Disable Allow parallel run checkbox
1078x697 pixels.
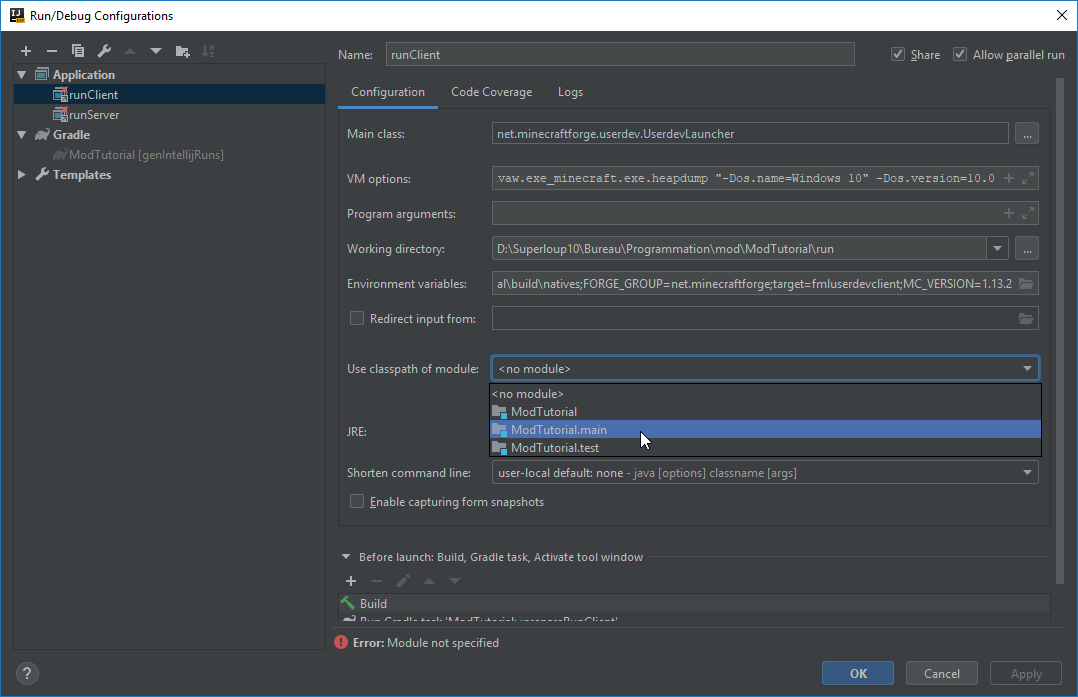tap(960, 55)
